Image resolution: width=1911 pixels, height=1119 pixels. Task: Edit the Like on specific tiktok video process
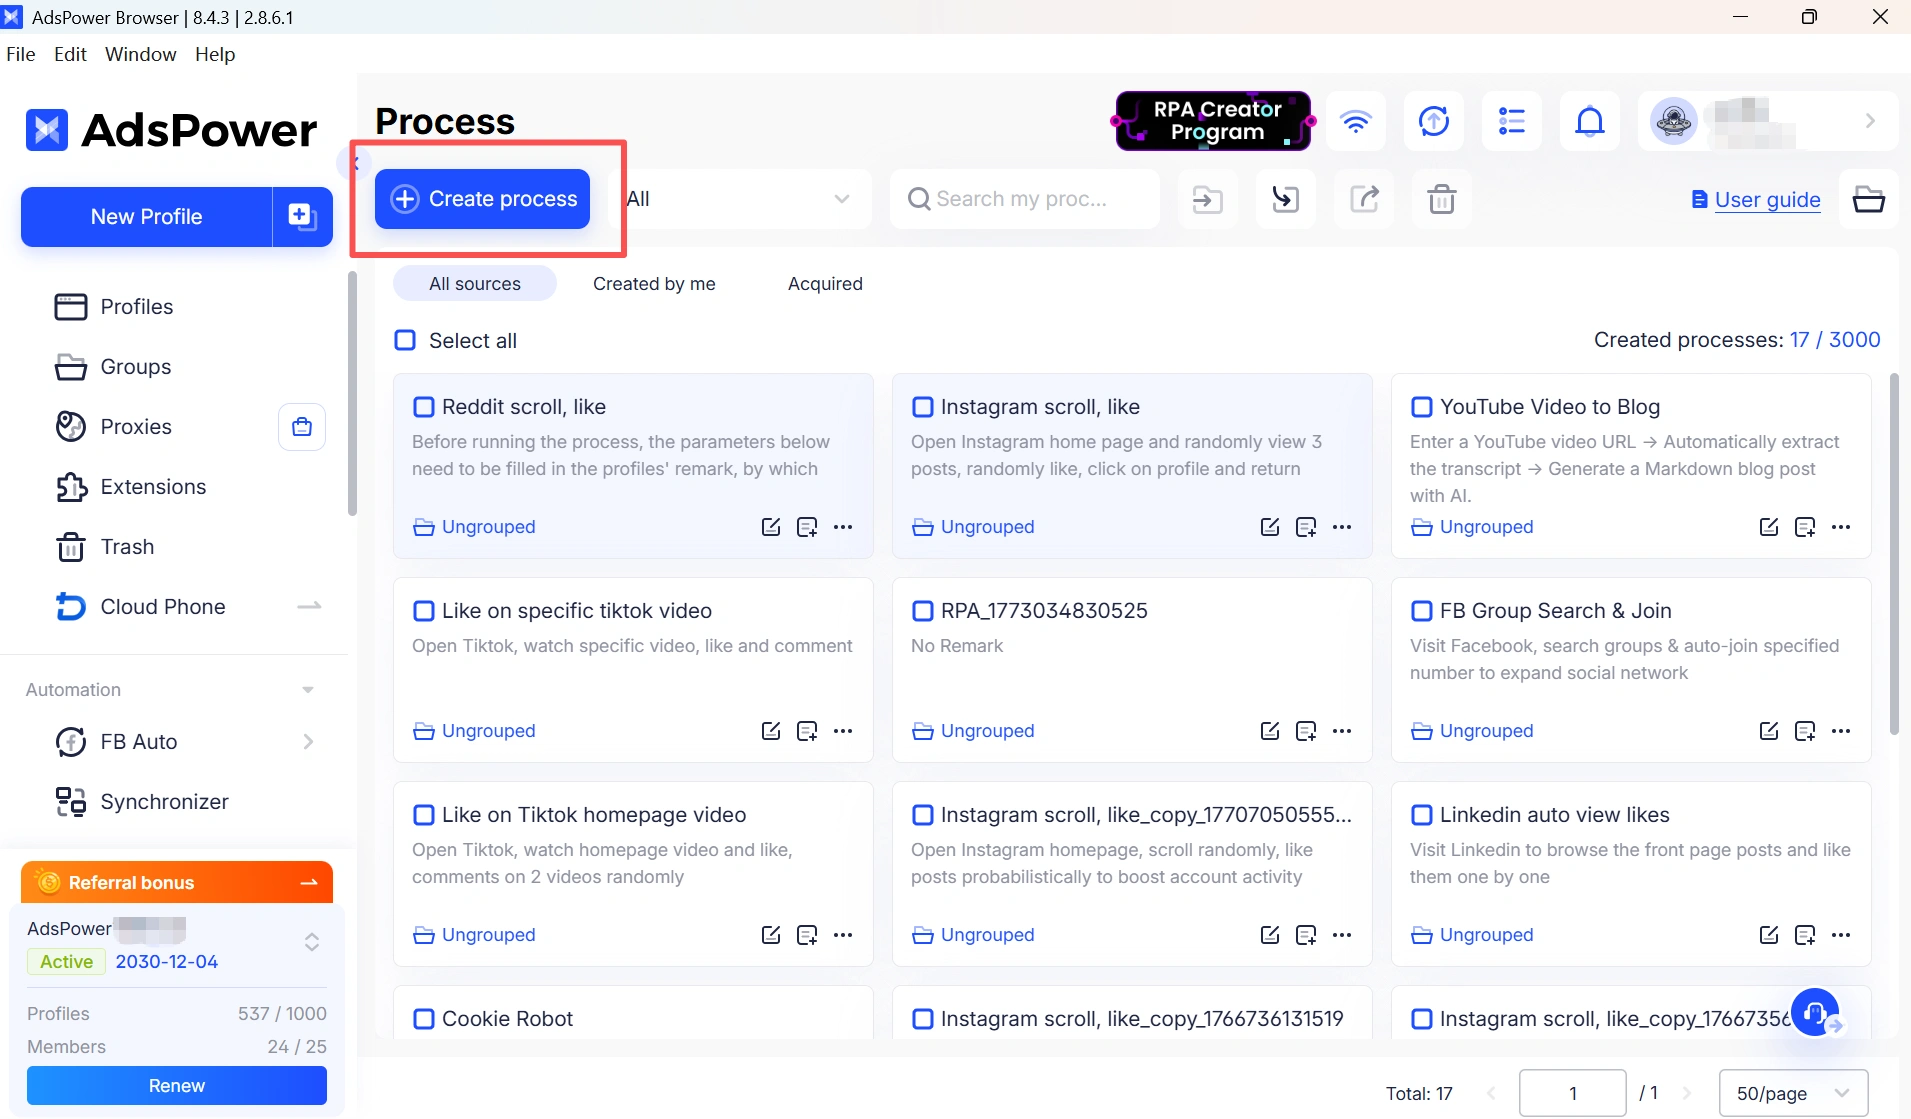pyautogui.click(x=771, y=731)
